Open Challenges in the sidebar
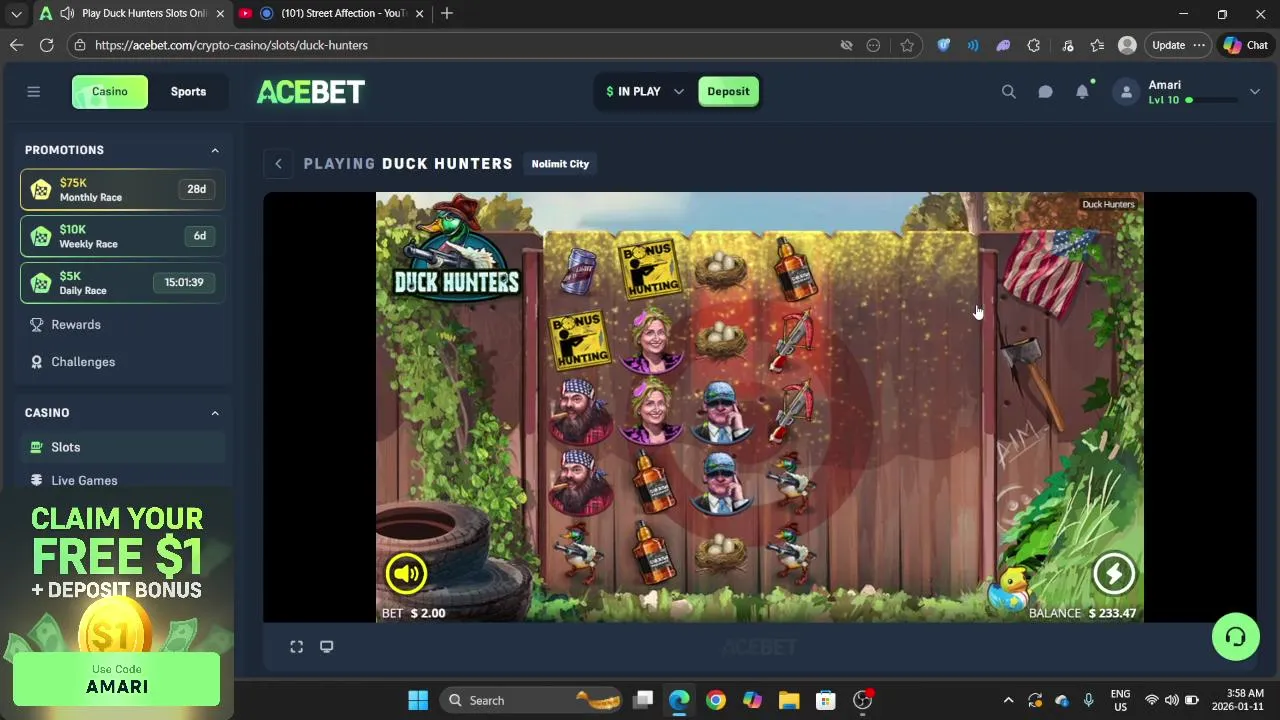Screen dimensions: 1280x720 (83, 362)
